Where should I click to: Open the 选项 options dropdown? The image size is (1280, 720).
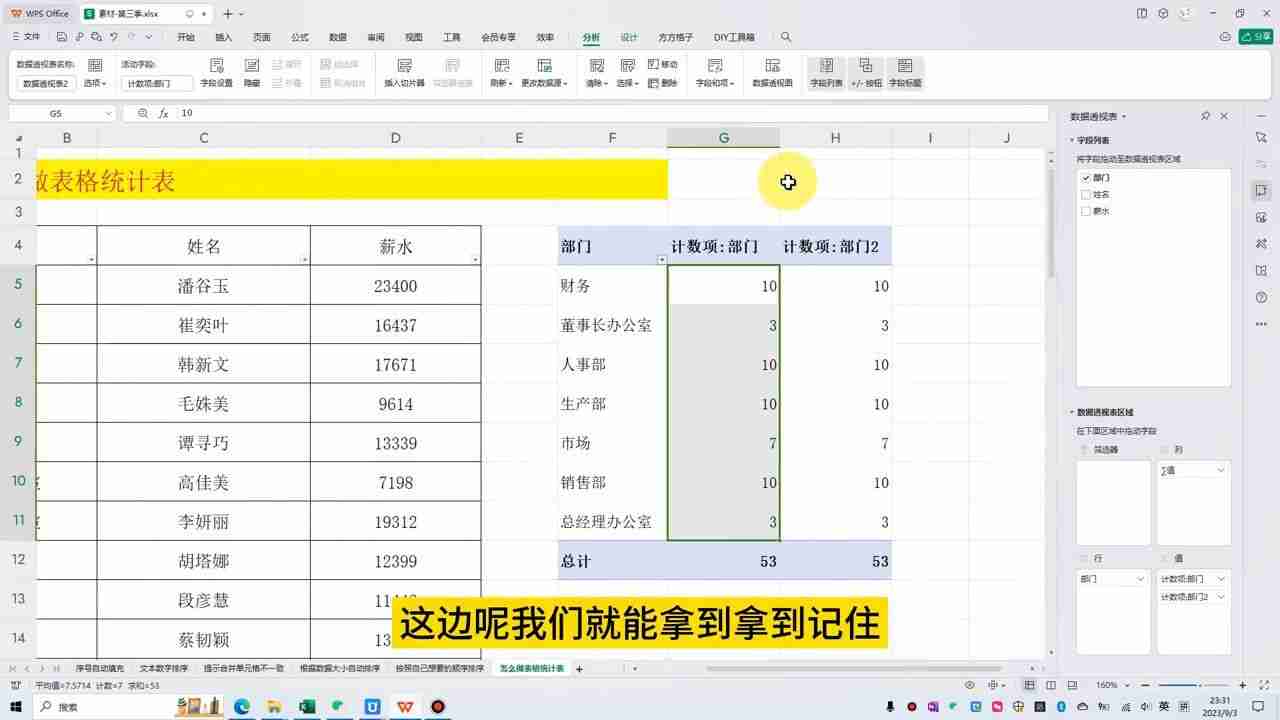click(x=95, y=83)
